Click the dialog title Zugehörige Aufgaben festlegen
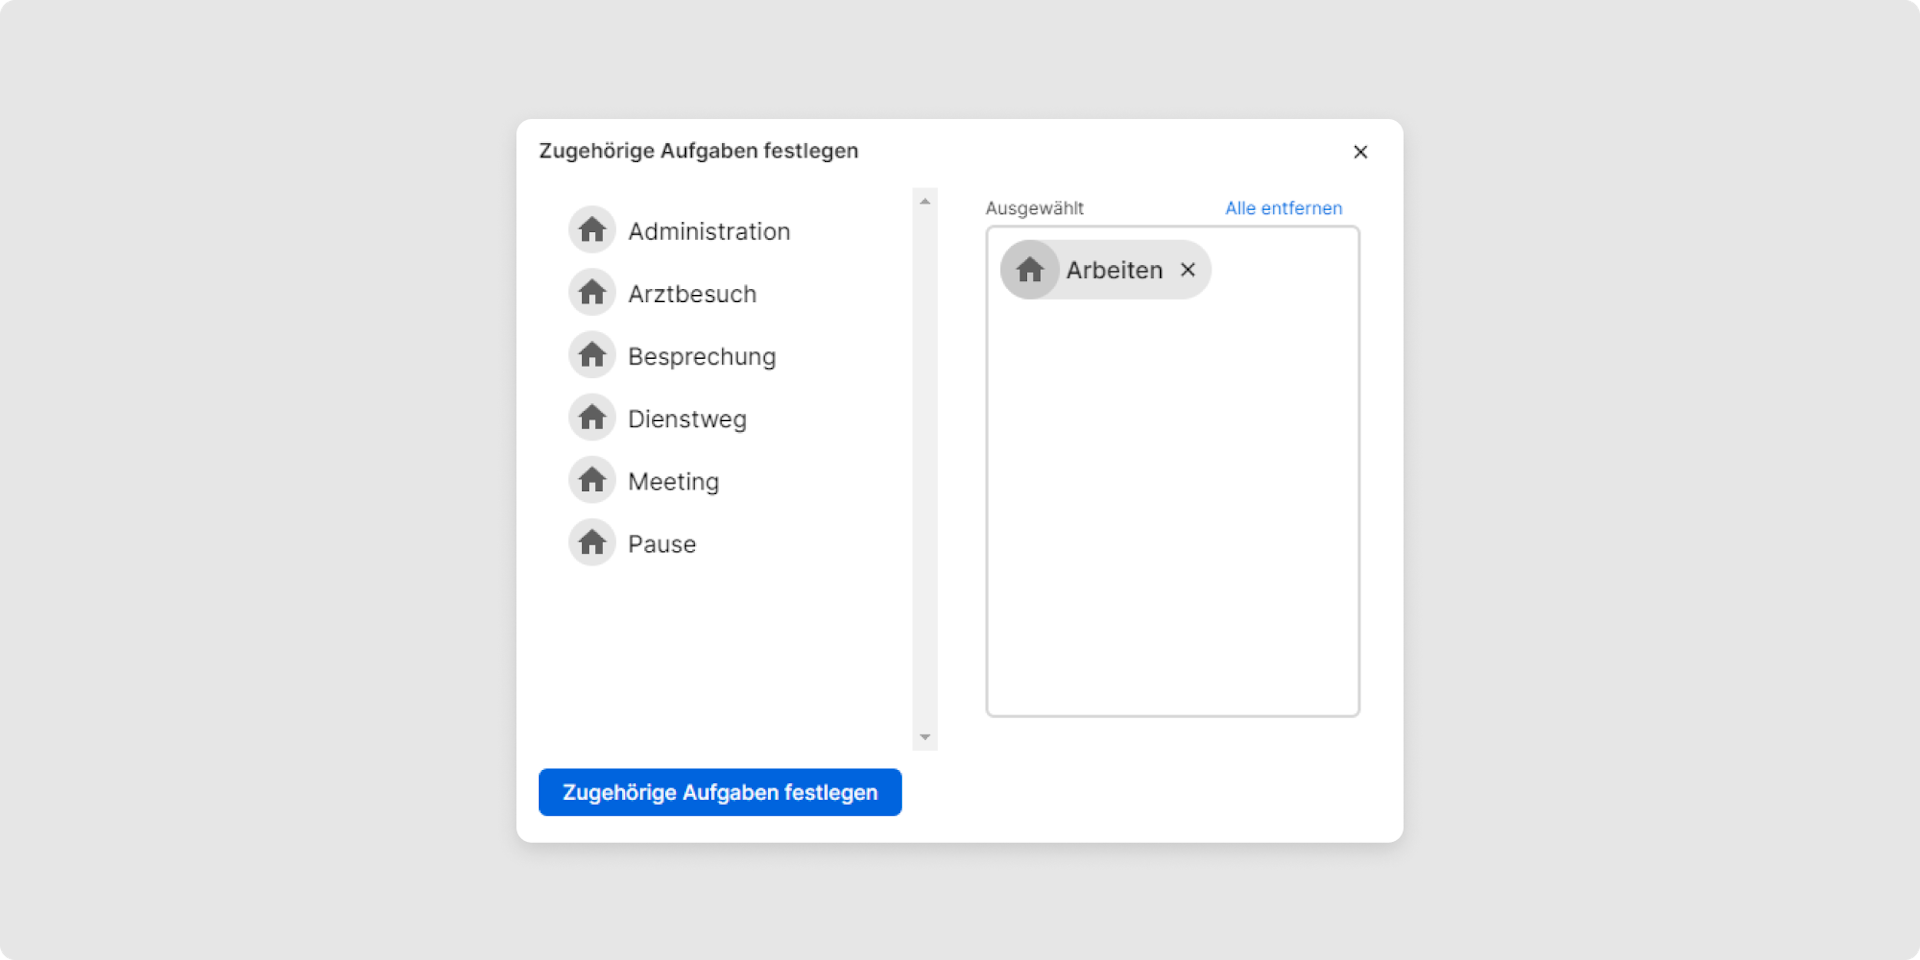Viewport: 1920px width, 960px height. [698, 151]
